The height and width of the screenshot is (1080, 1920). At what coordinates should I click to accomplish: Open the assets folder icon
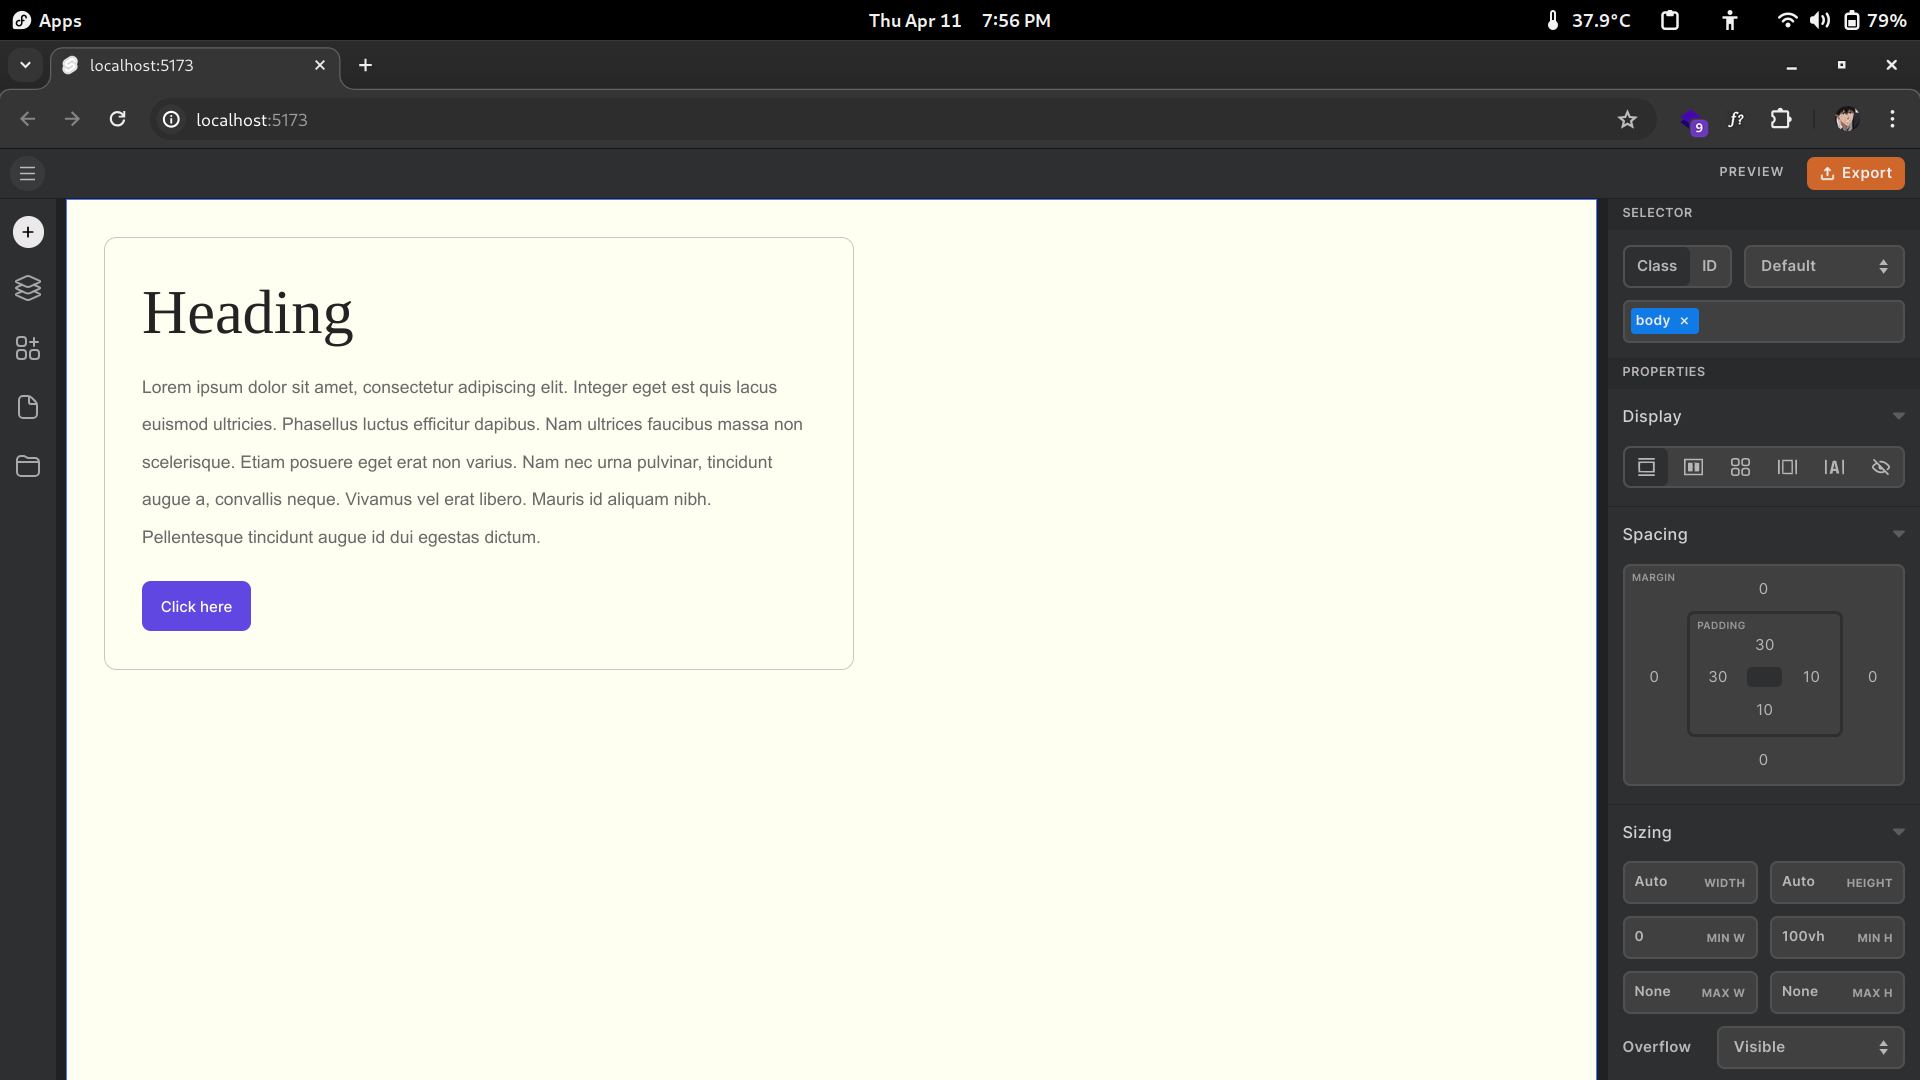point(28,466)
